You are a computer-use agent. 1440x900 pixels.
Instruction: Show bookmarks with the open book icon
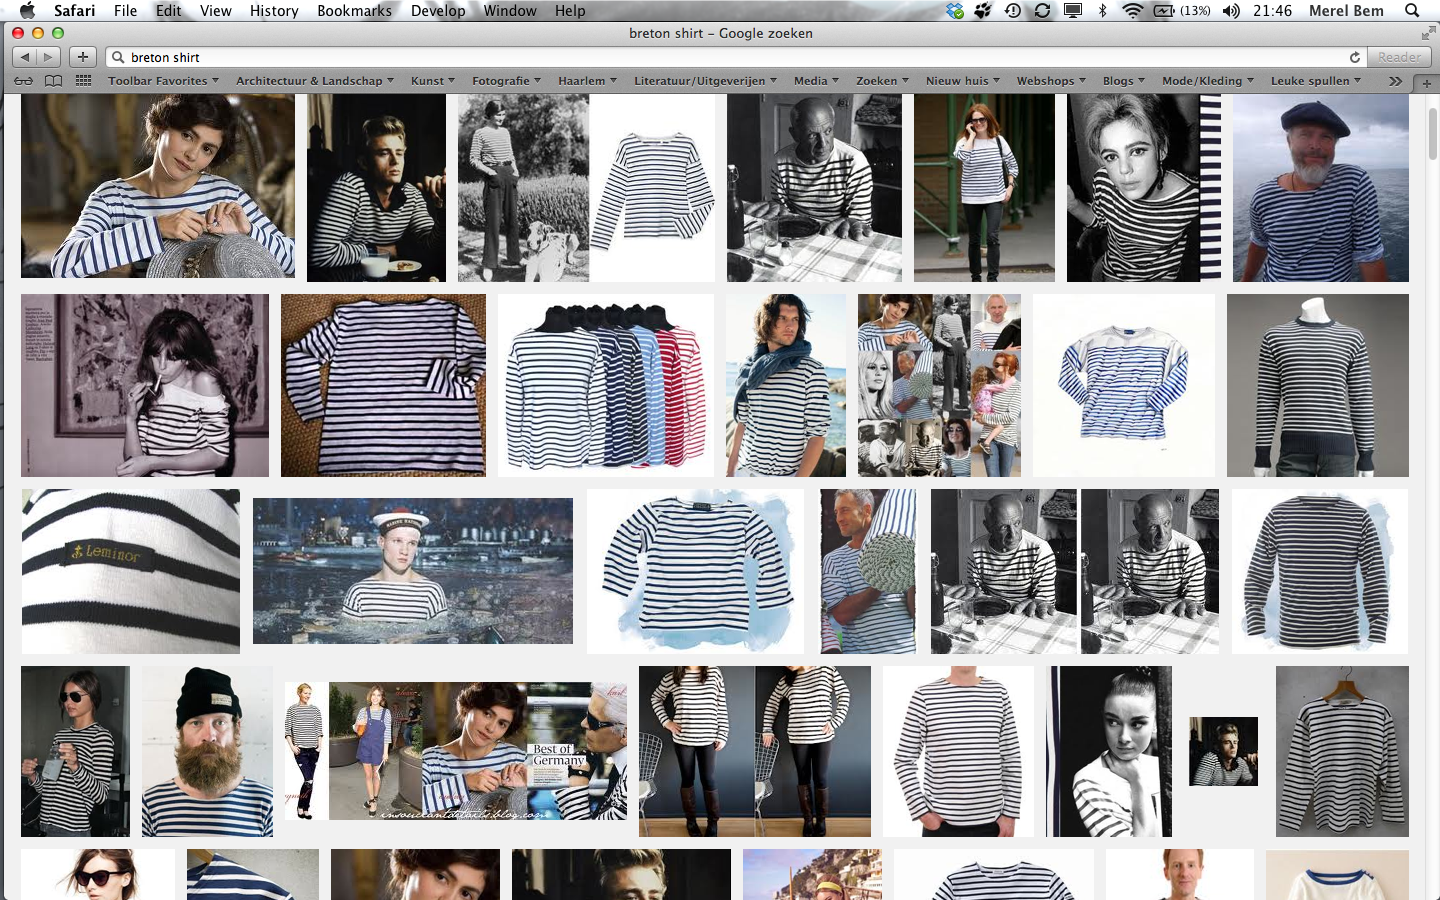(x=53, y=81)
